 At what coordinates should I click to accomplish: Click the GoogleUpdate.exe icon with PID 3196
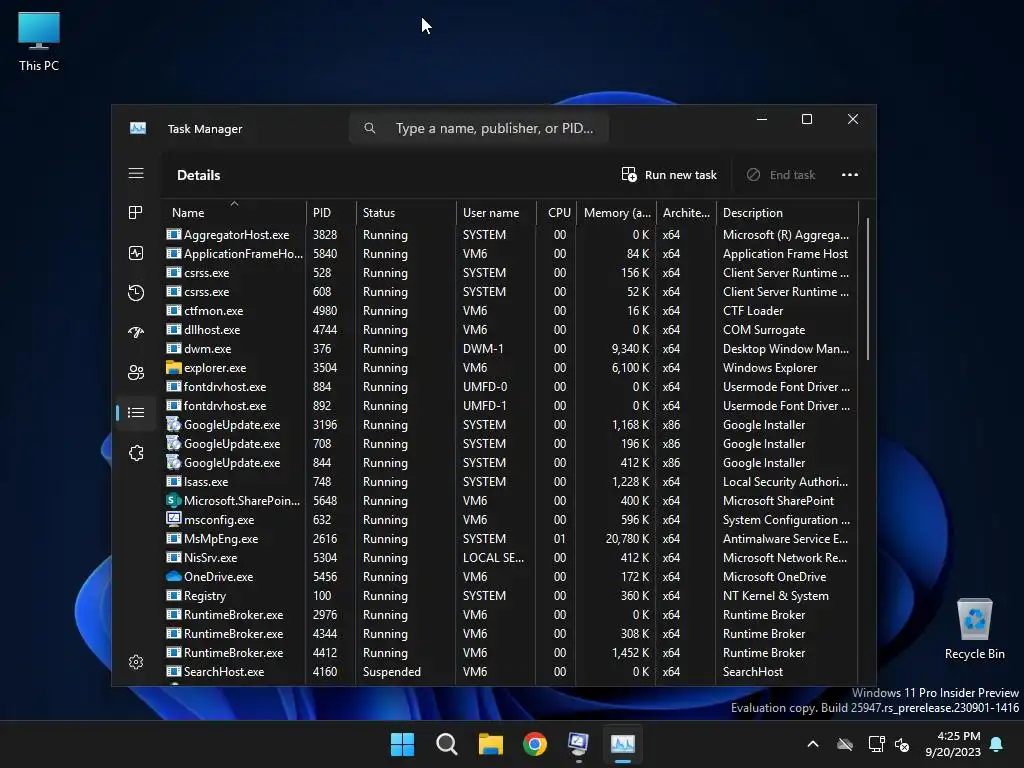[174, 424]
